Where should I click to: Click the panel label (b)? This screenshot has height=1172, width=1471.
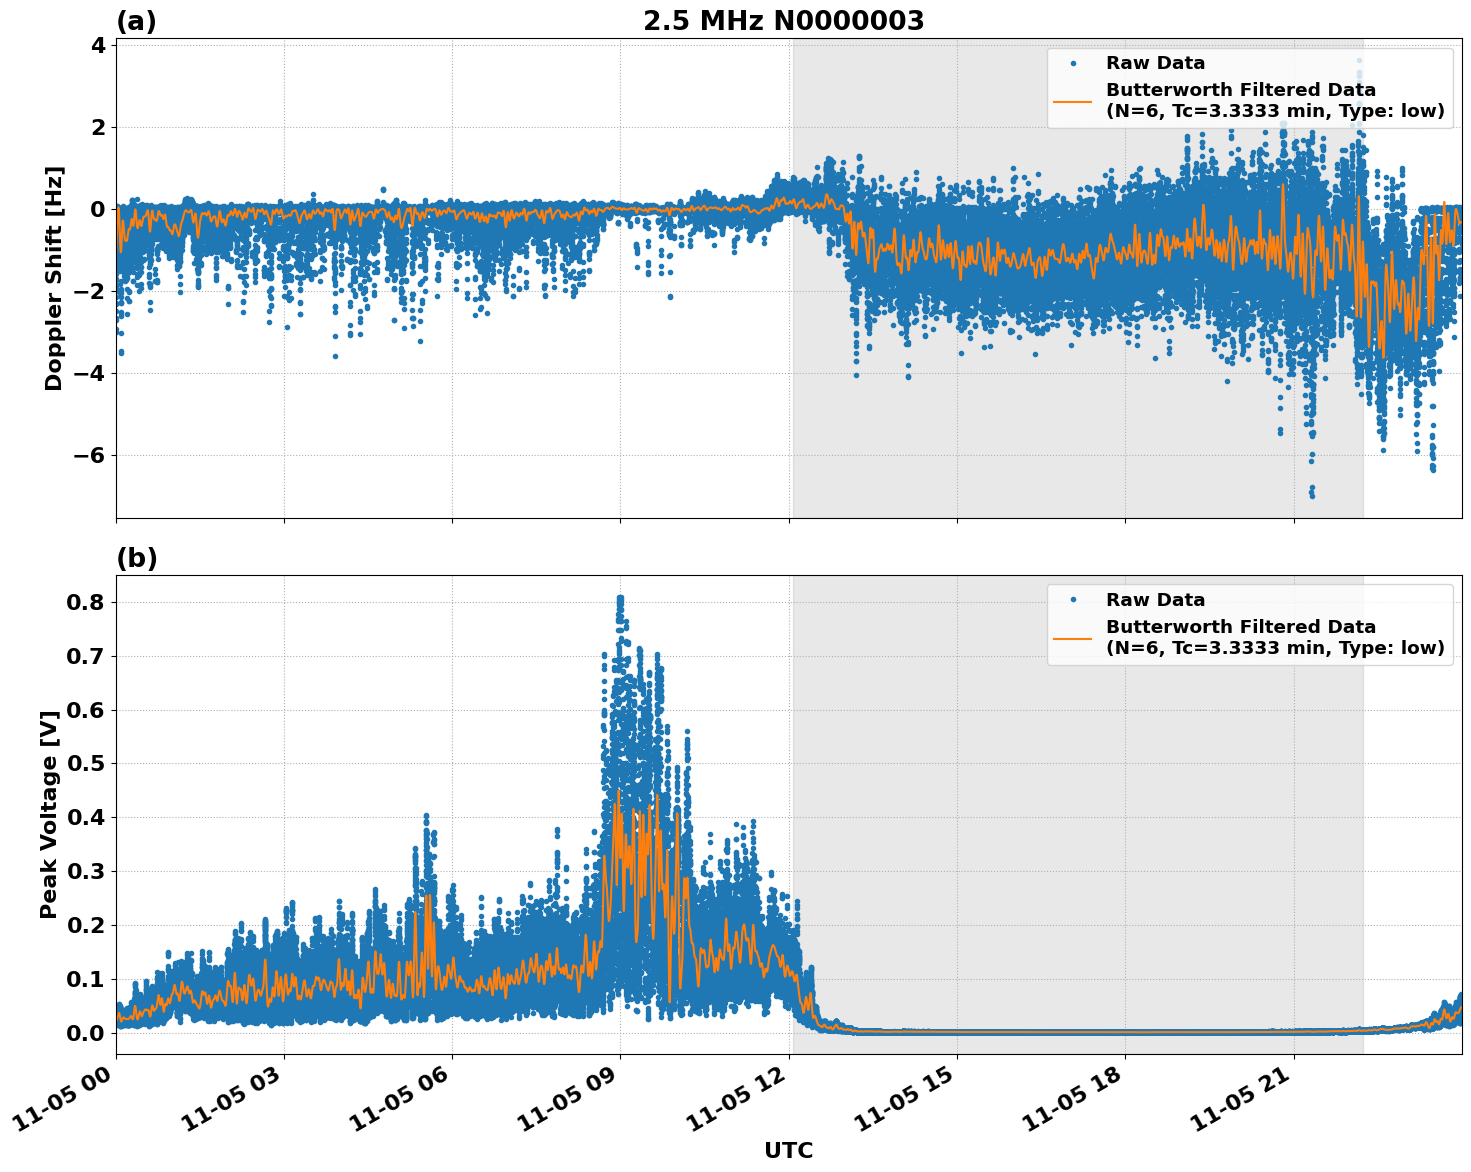click(135, 557)
